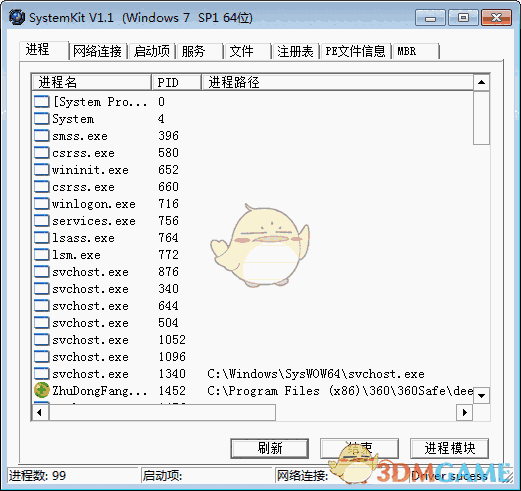Select icon of svchost.exe PID 1052
This screenshot has height=491, width=521.
[42, 340]
